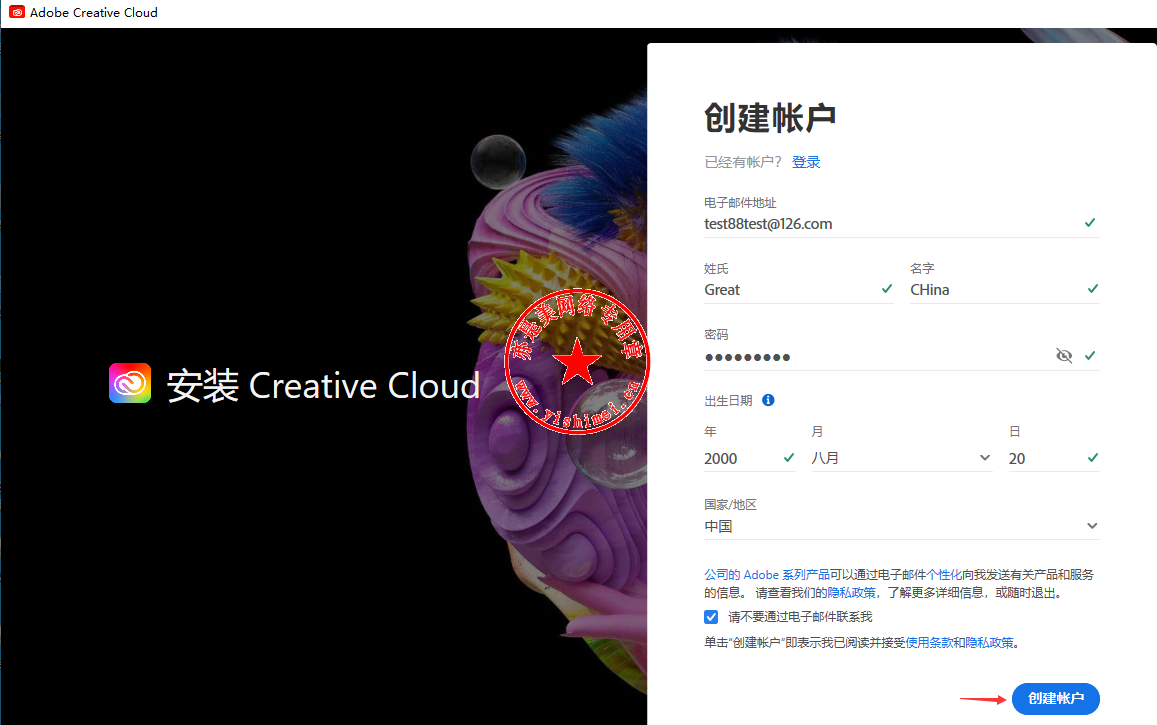The width and height of the screenshot is (1157, 725).
Task: Open the 公司的 Adobe 系列产品 link
Action: 767,575
